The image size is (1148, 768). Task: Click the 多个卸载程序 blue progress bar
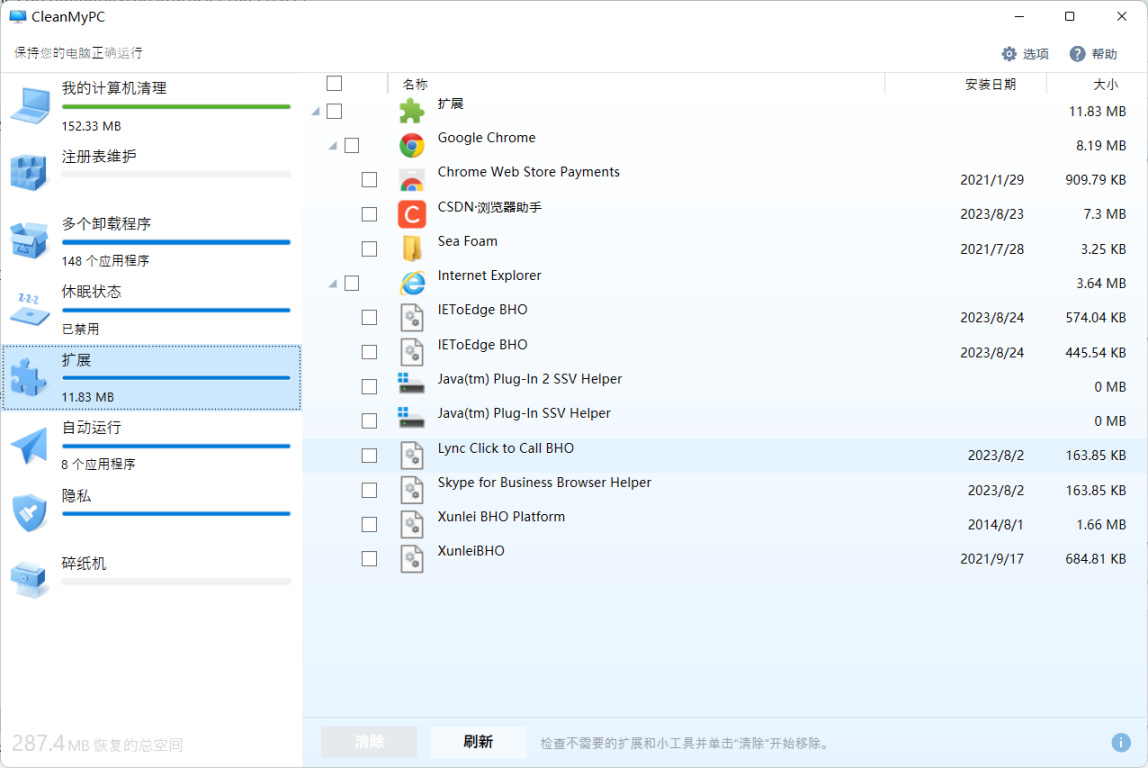pos(176,242)
